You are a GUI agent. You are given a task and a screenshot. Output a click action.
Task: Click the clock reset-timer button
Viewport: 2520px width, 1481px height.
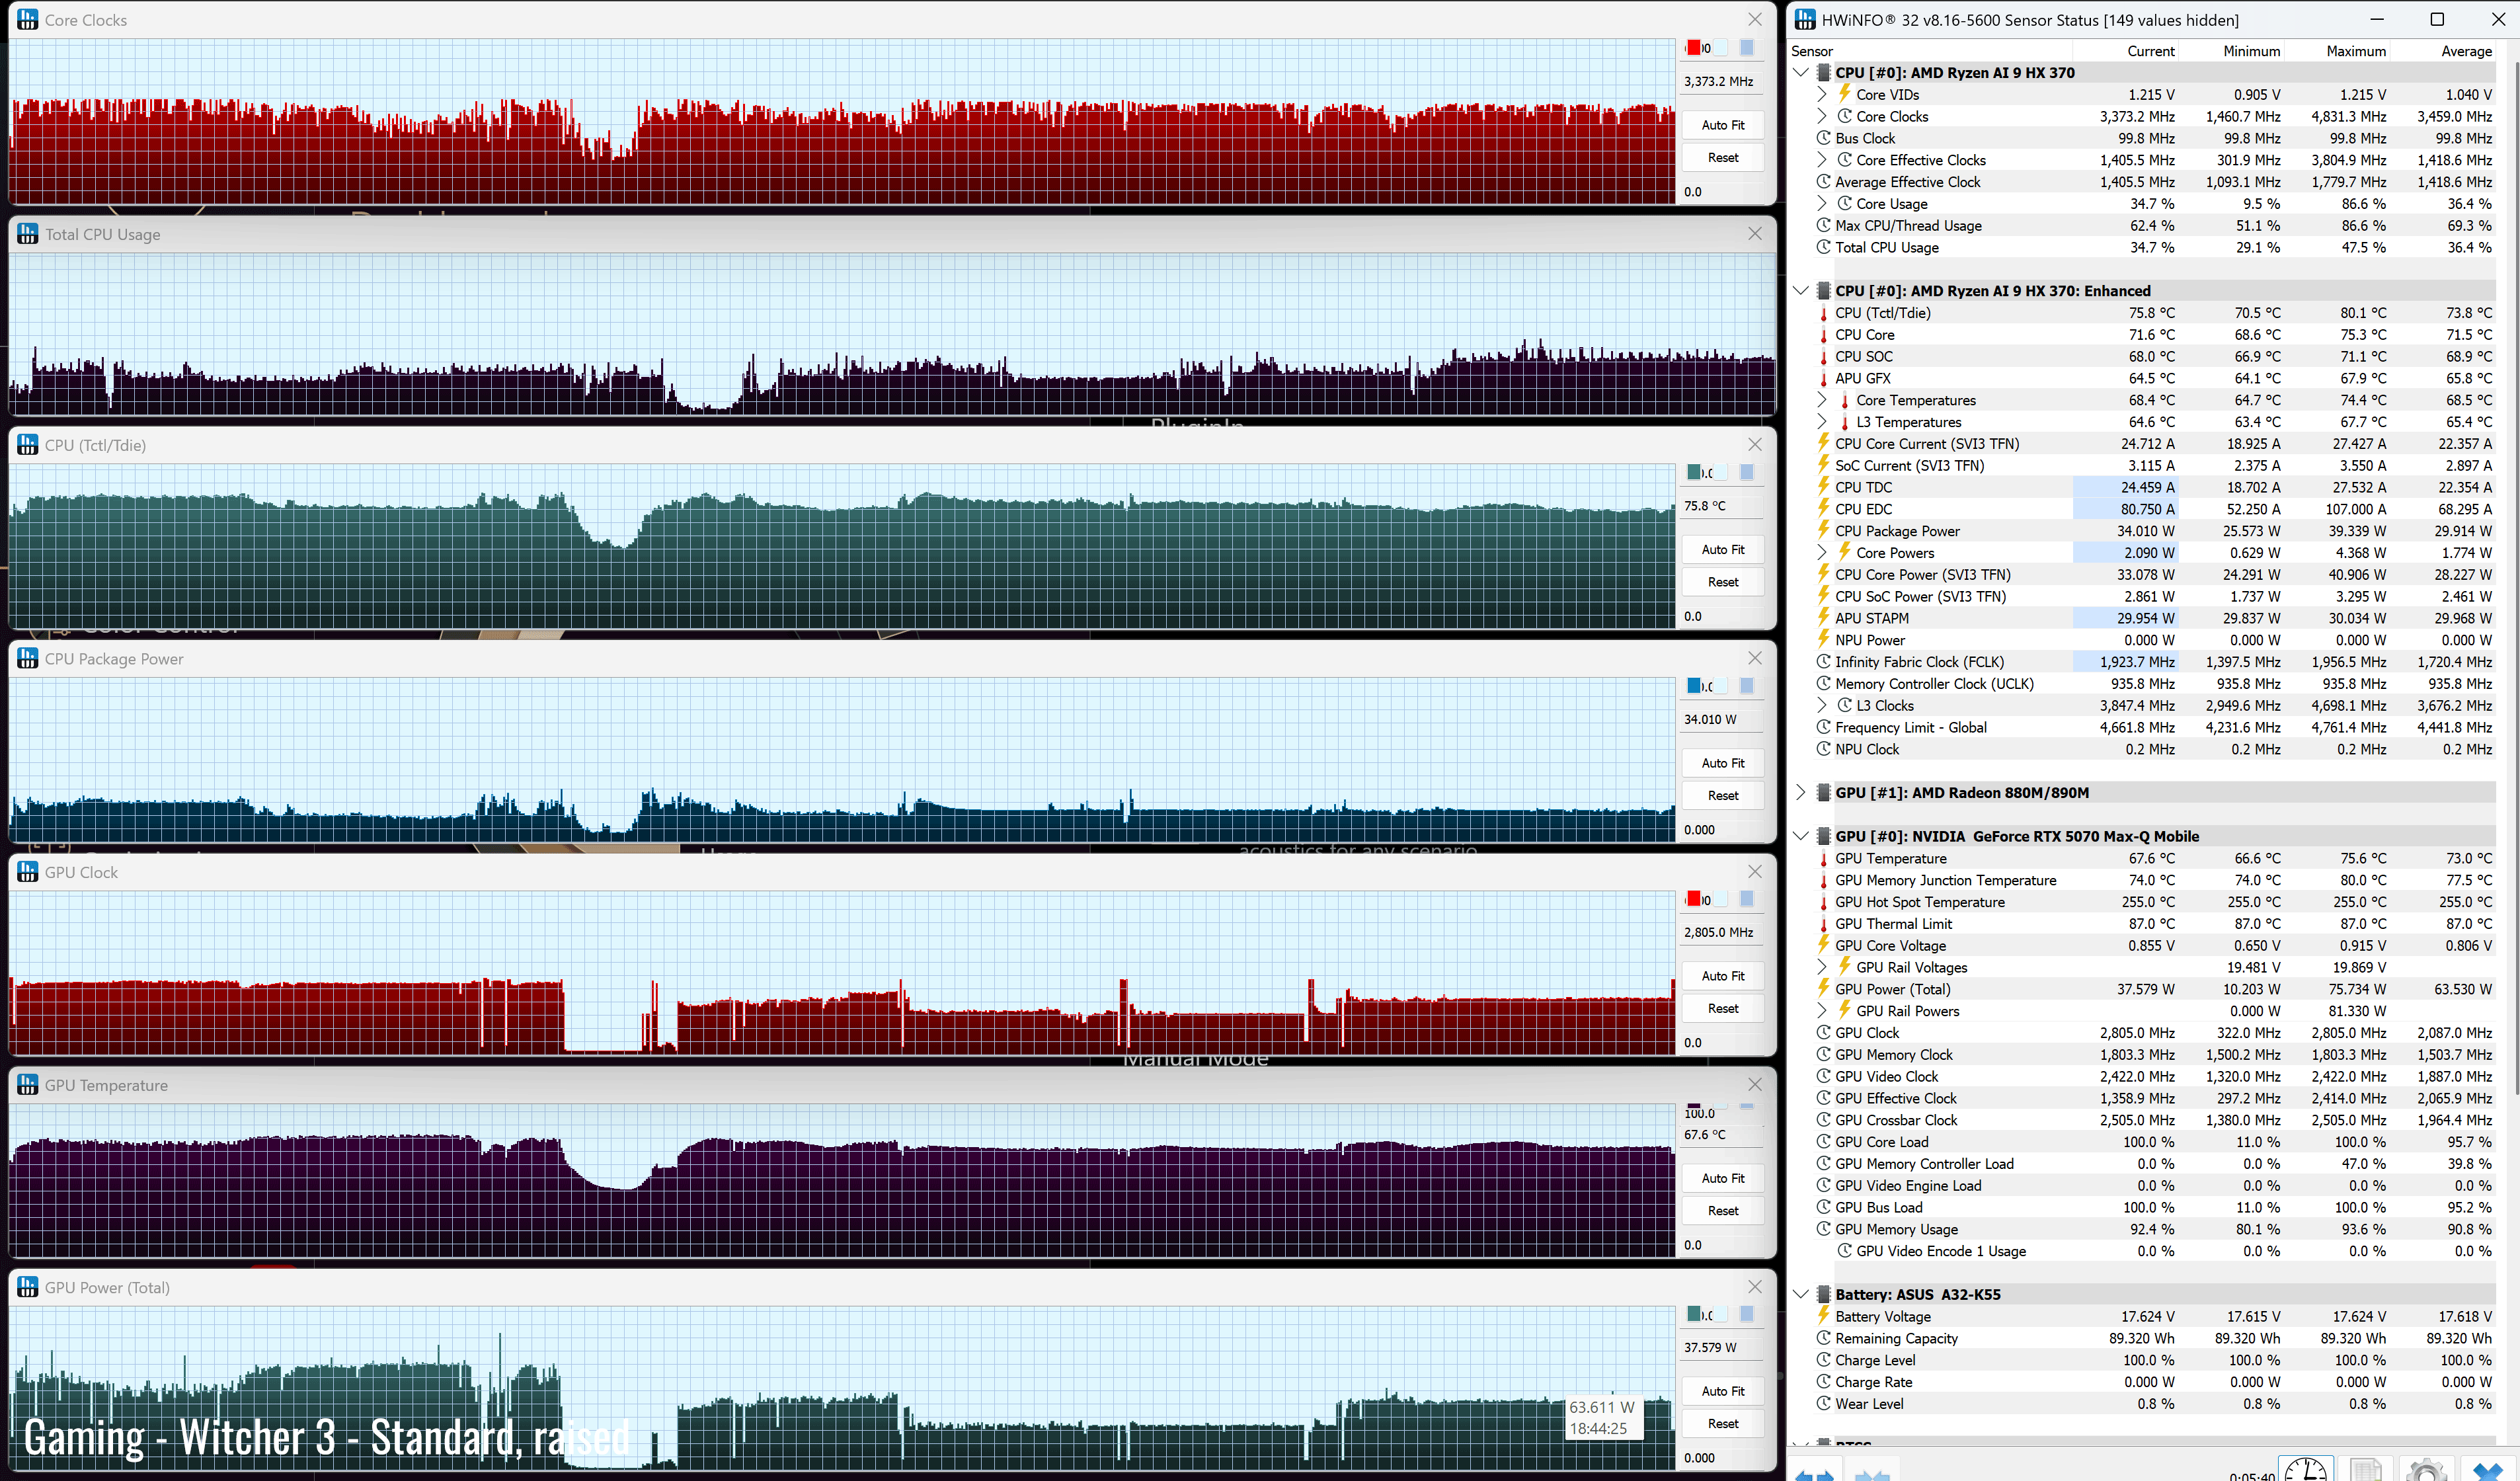(2305, 1468)
